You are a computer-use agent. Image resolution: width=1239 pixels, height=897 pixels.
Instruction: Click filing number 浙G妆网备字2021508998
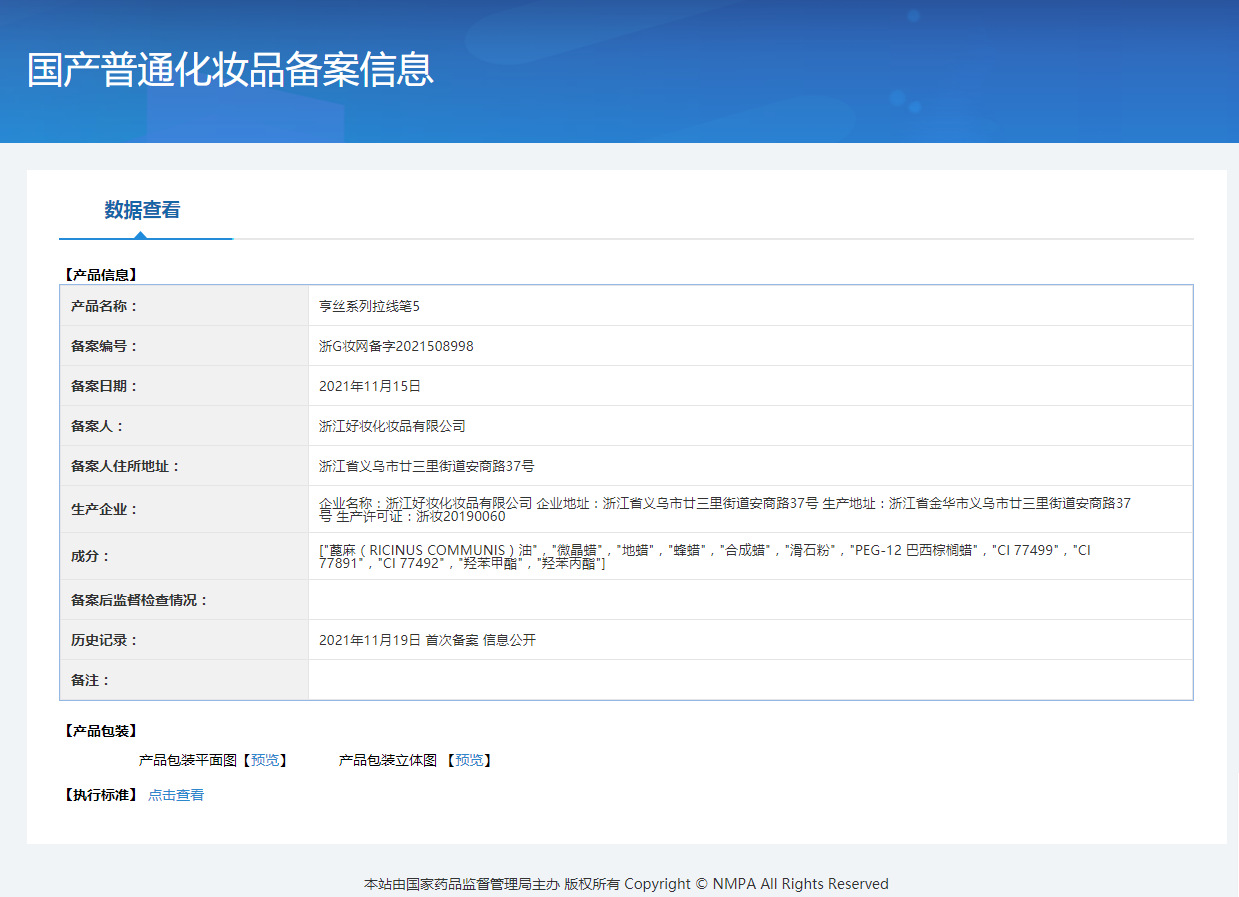(x=396, y=346)
